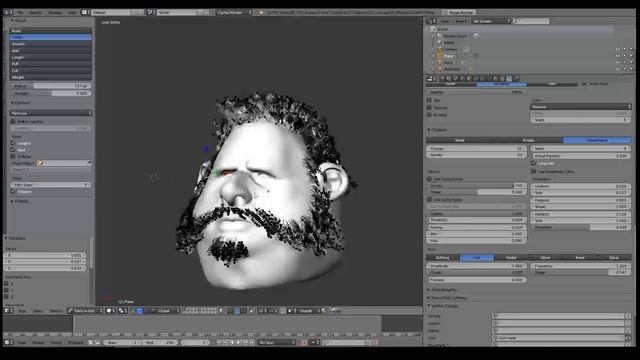This screenshot has width=640, height=360.
Task: Toggle the Deflect emitter checkbox
Action: click(x=13, y=121)
